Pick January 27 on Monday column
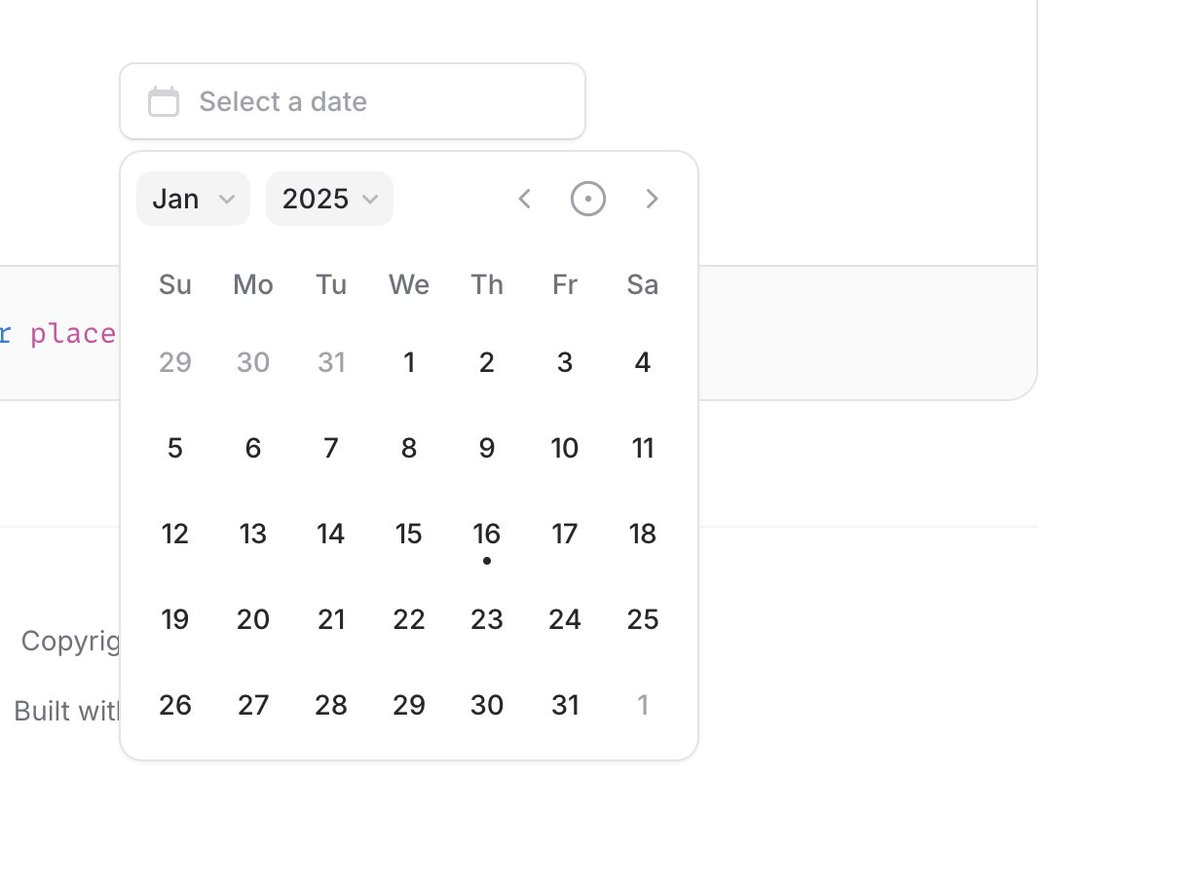The image size is (1200, 886). point(253,706)
